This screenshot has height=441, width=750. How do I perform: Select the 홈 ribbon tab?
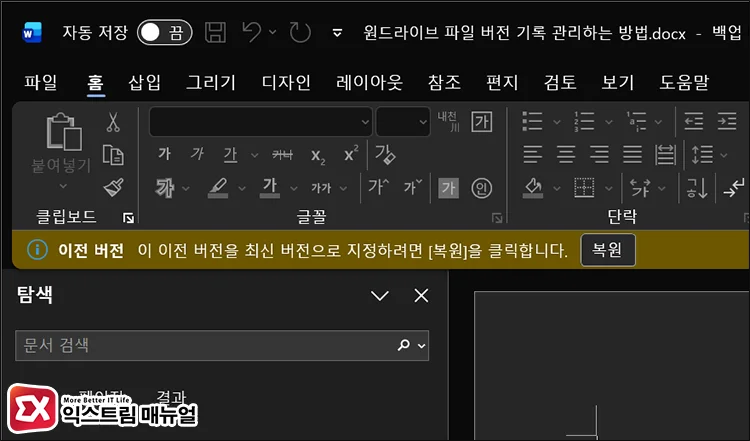pyautogui.click(x=96, y=82)
